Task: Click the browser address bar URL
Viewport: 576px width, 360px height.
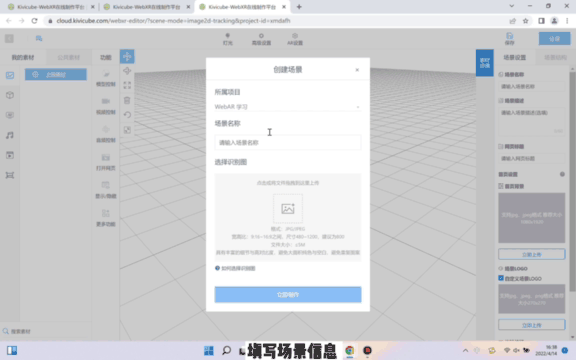Action: click(173, 21)
